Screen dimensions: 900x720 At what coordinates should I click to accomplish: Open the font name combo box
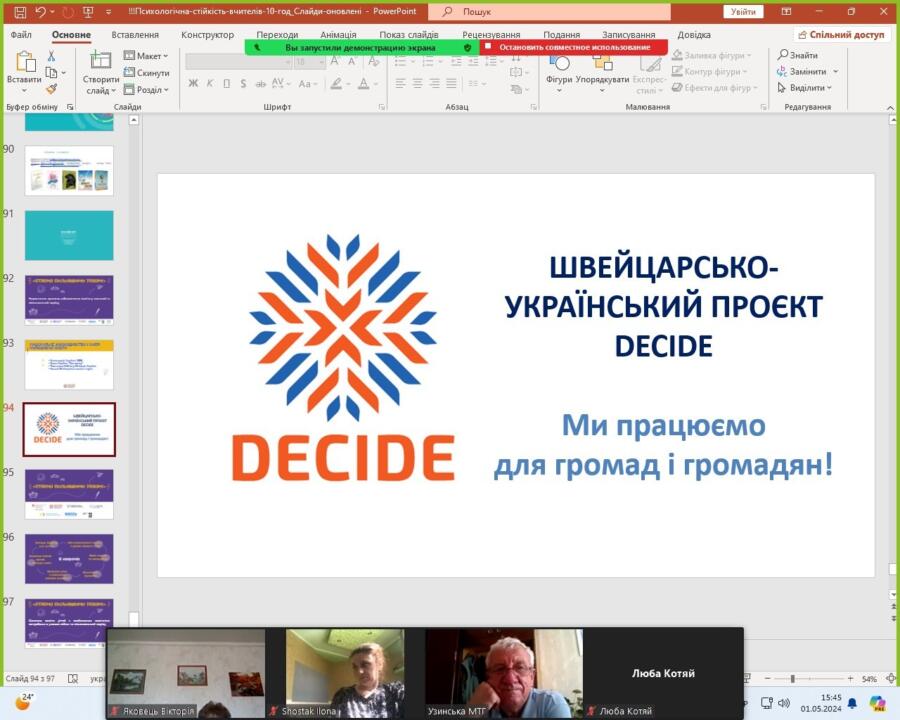[238, 61]
